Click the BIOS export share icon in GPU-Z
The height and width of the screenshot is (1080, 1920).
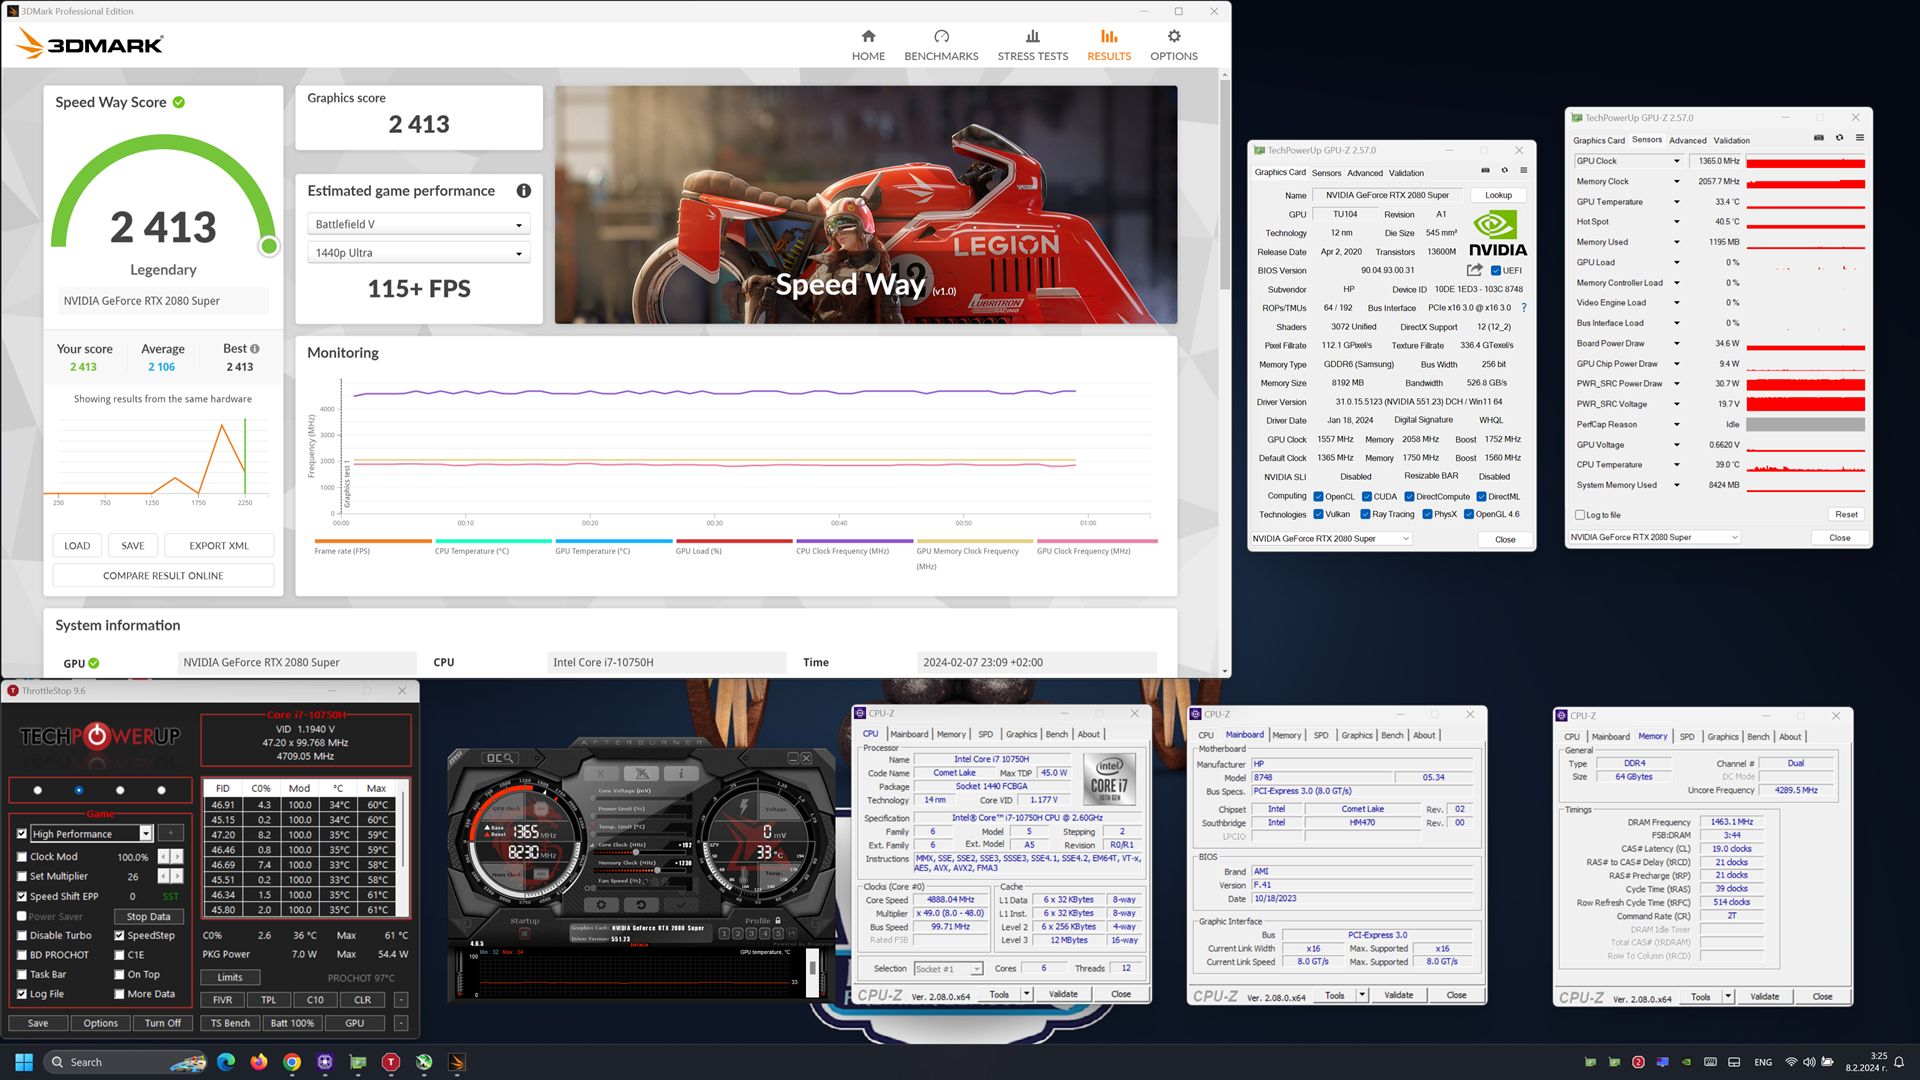[1474, 270]
